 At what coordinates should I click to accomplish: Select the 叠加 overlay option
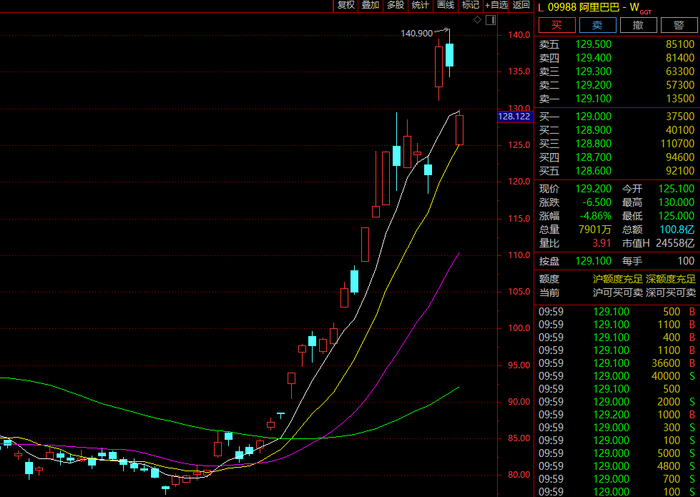(370, 5)
